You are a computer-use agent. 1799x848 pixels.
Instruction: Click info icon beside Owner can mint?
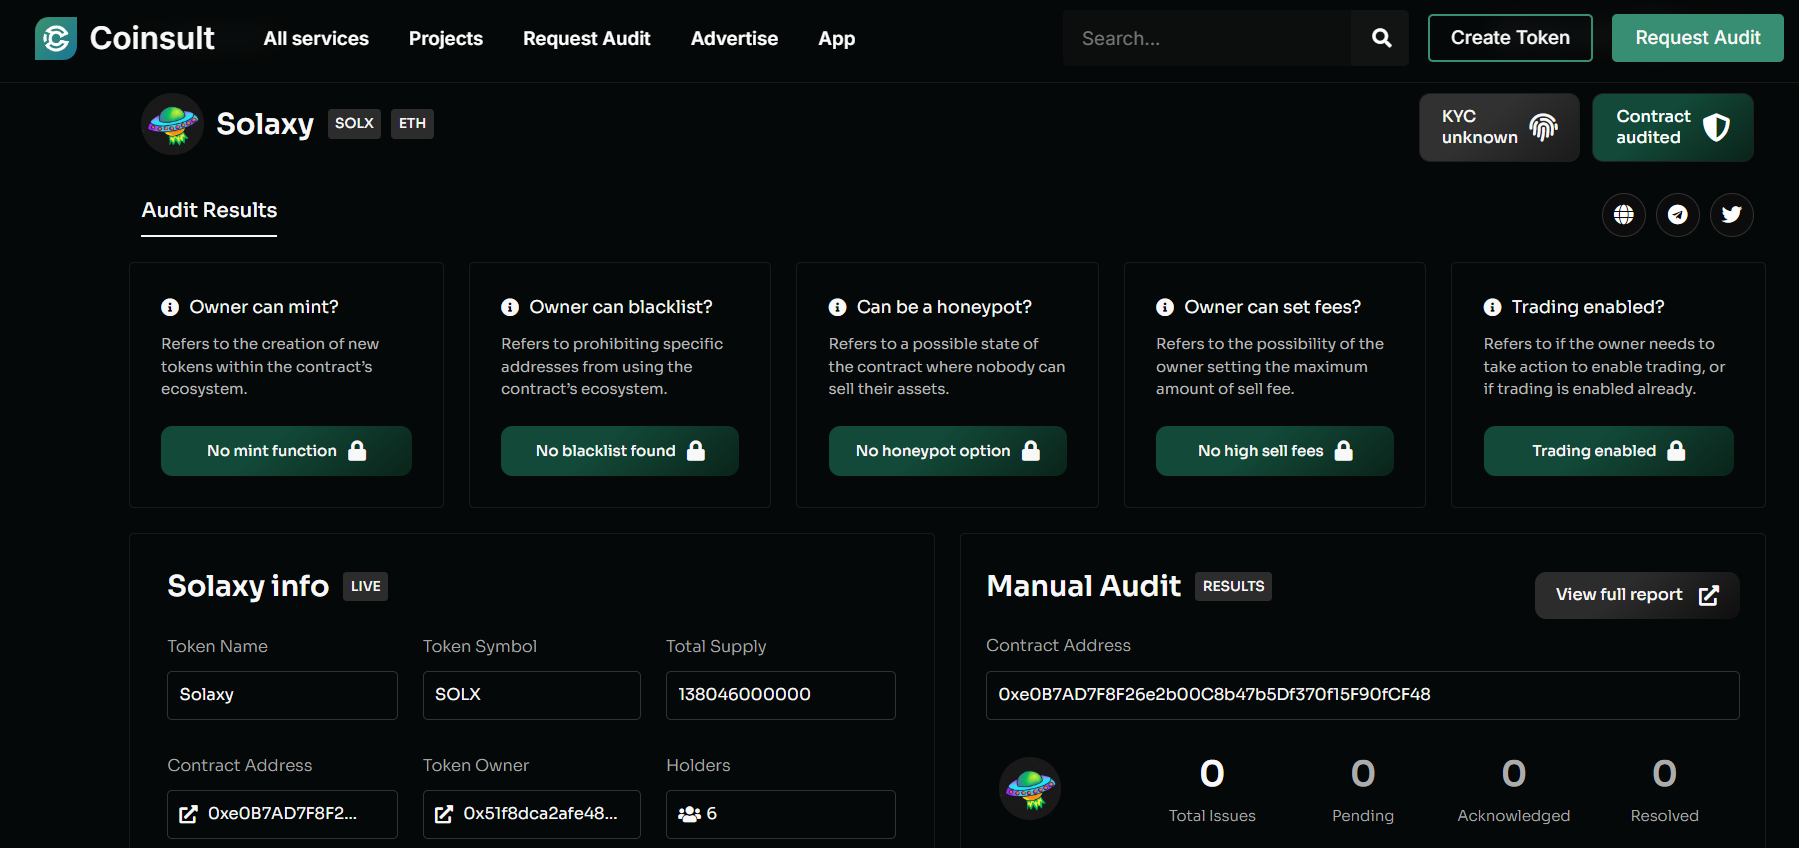tap(170, 307)
